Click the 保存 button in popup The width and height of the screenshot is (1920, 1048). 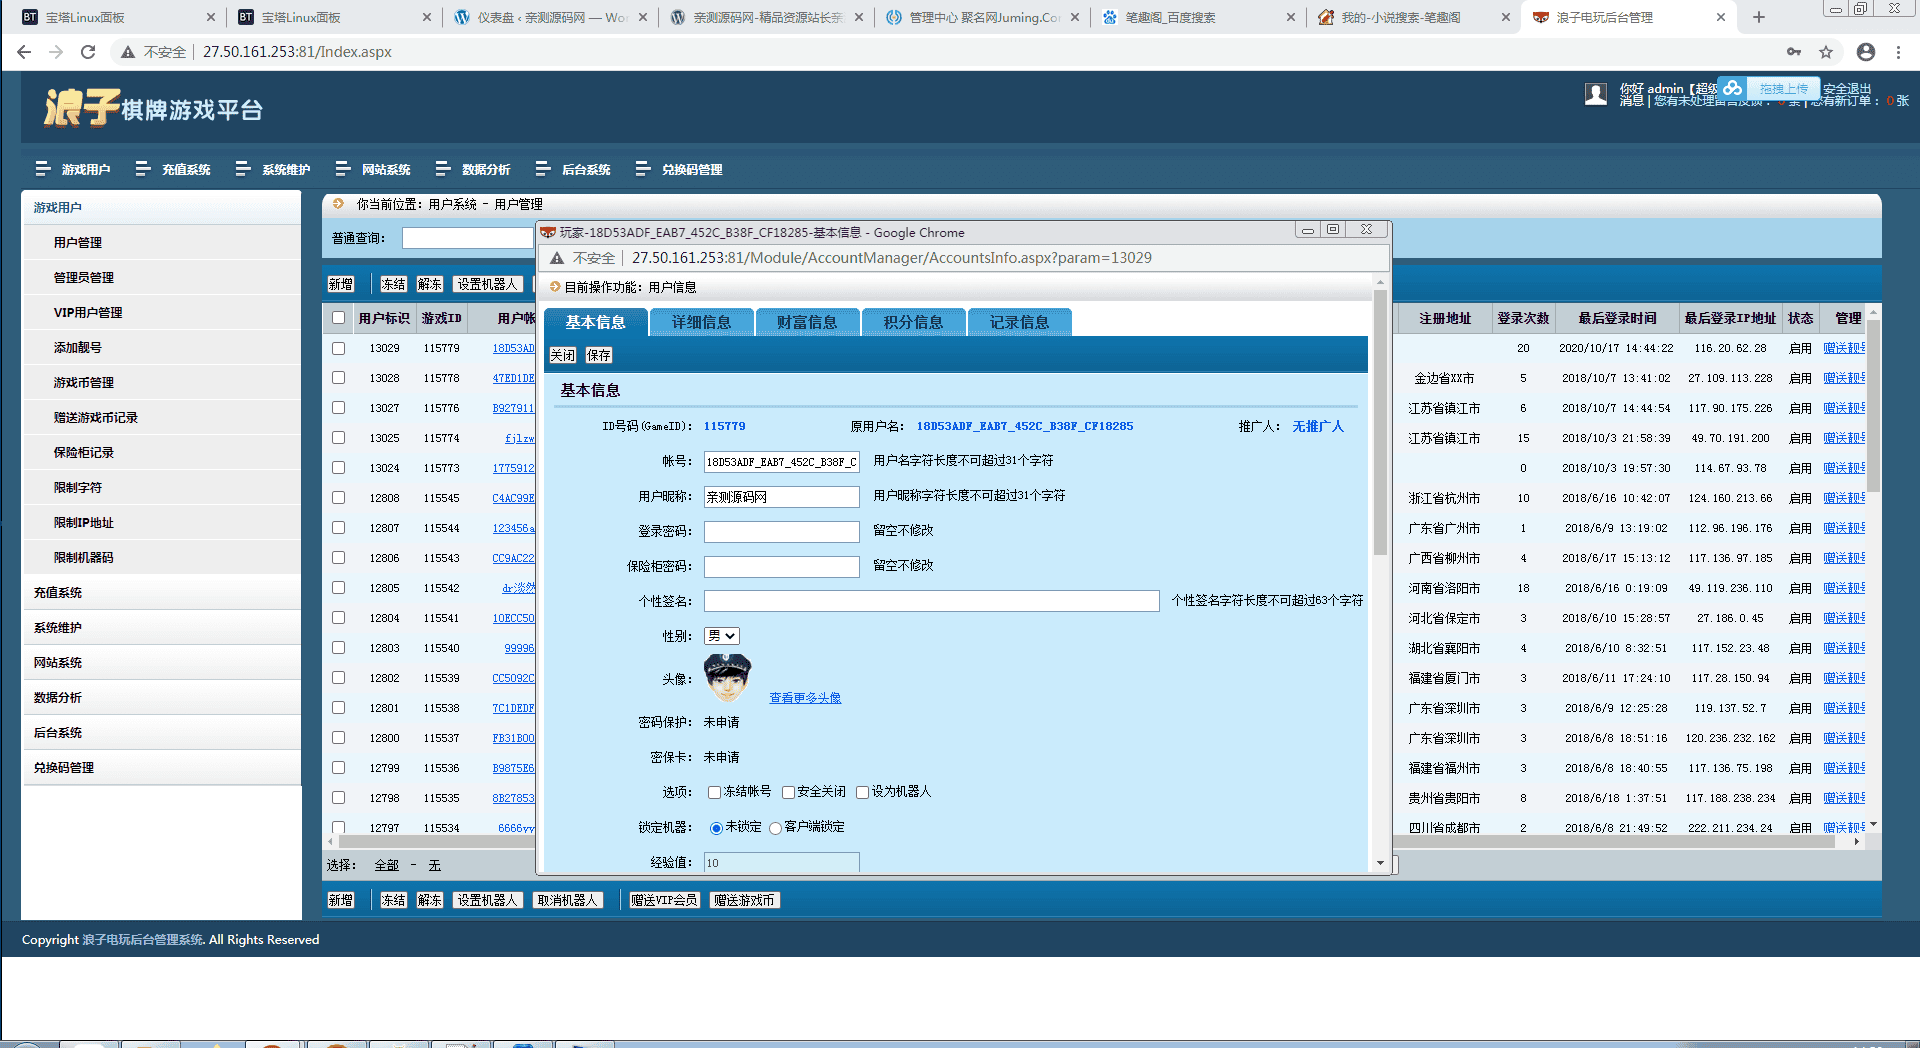(x=598, y=355)
